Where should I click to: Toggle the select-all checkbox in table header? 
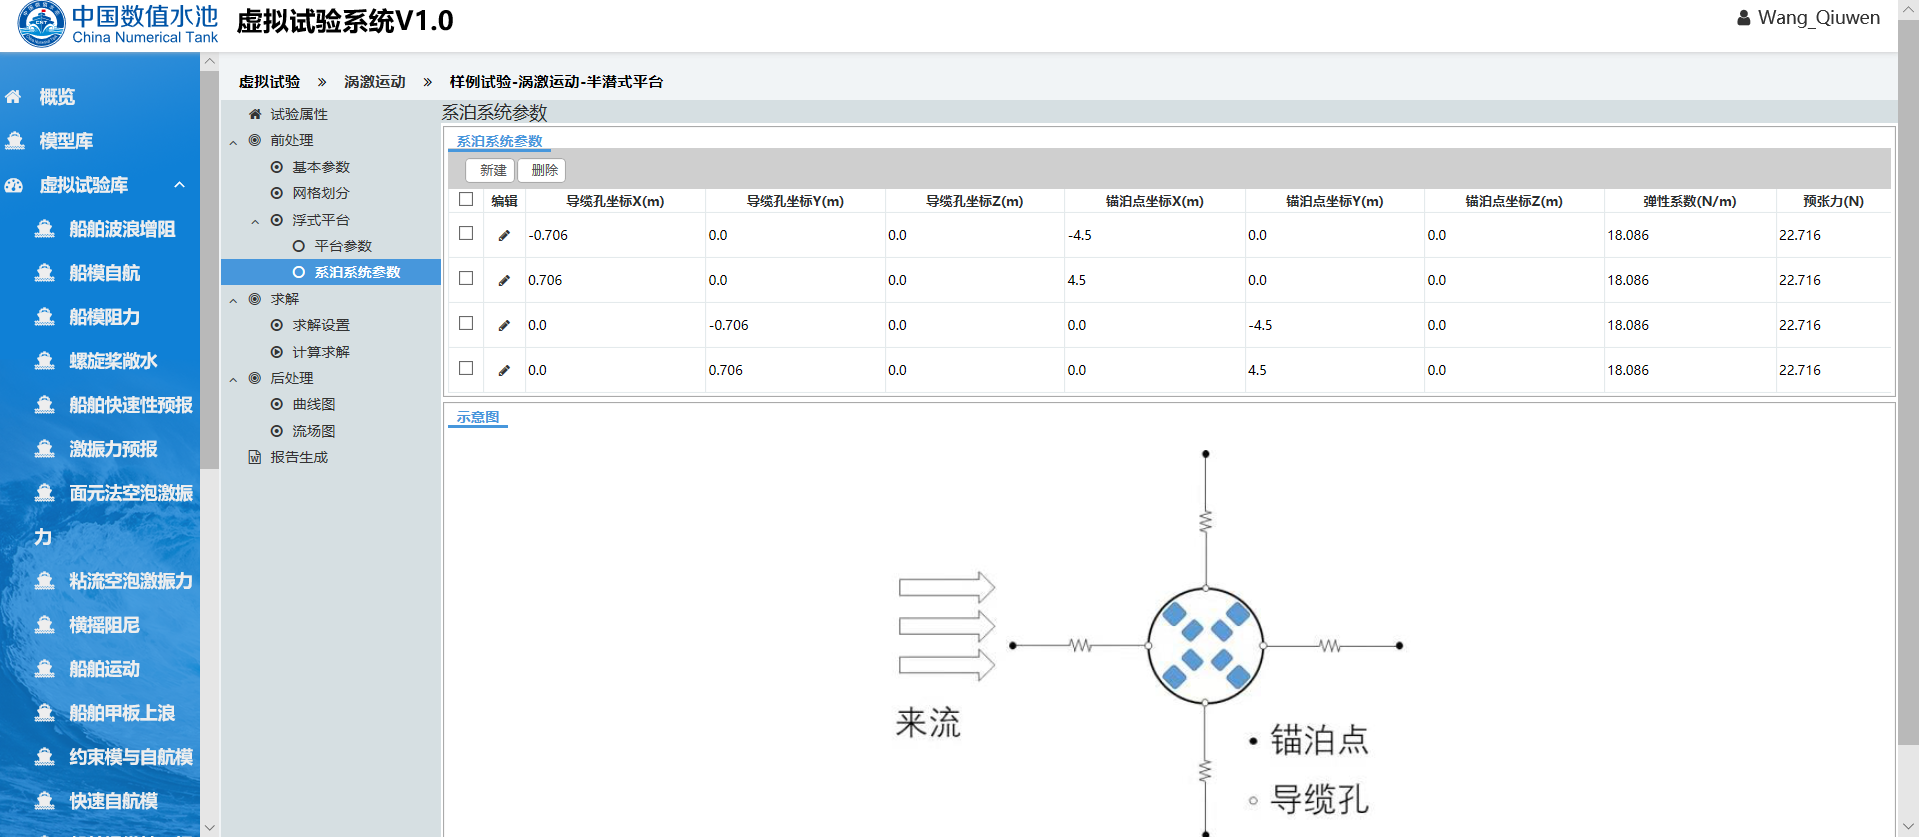click(x=466, y=199)
